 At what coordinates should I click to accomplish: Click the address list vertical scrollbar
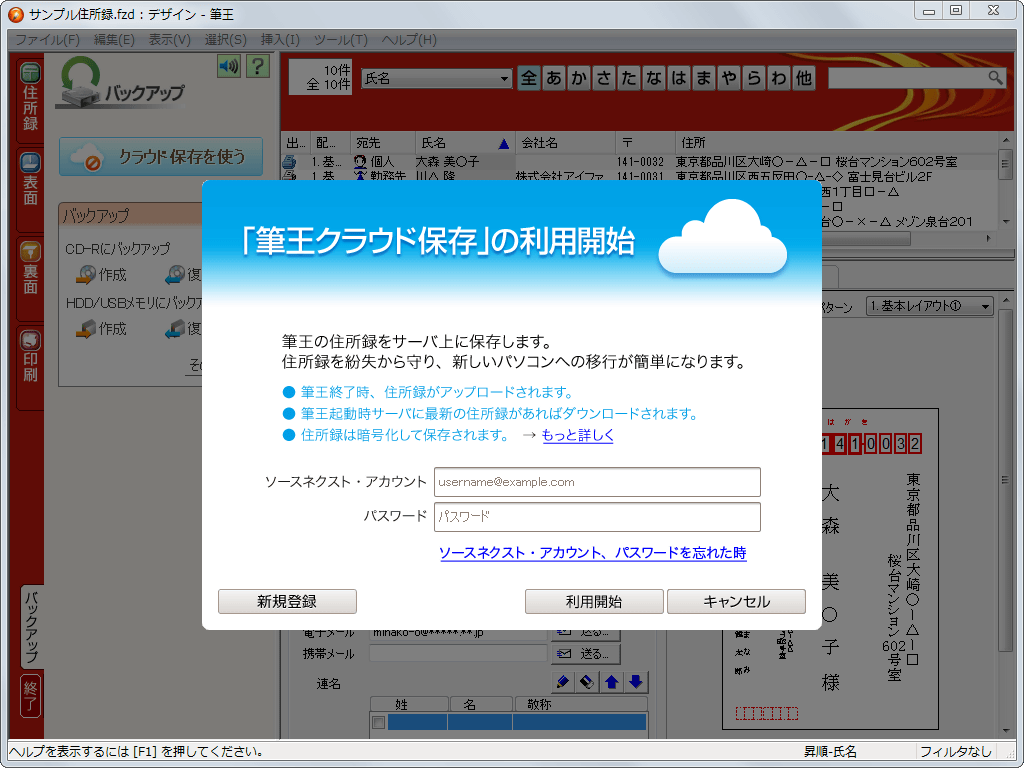[x=1006, y=182]
